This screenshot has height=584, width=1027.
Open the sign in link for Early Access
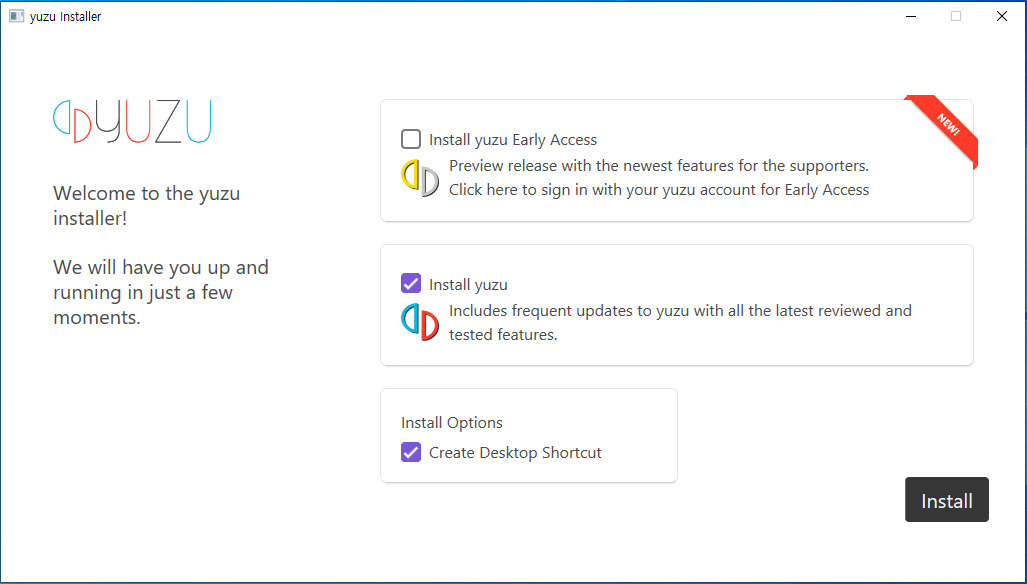click(659, 190)
